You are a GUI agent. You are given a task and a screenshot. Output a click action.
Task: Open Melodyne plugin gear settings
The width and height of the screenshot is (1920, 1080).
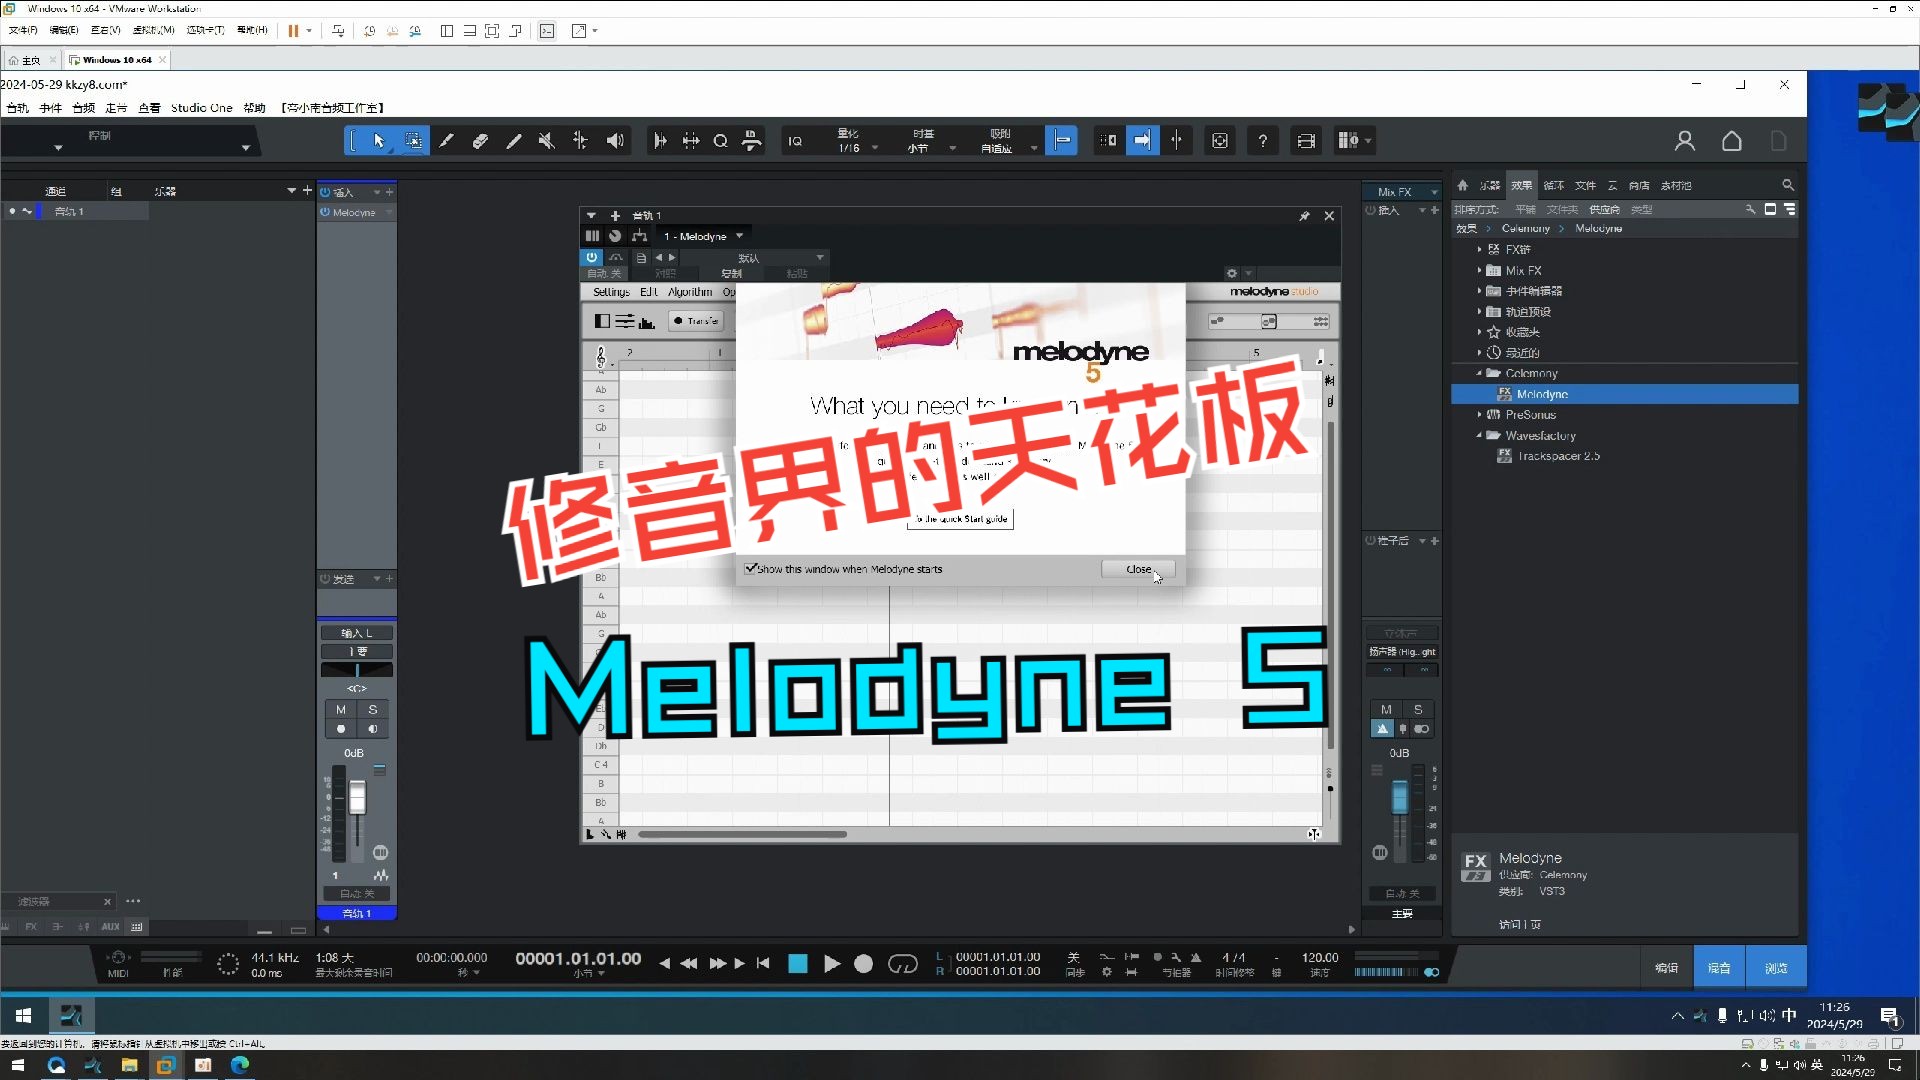click(1232, 273)
